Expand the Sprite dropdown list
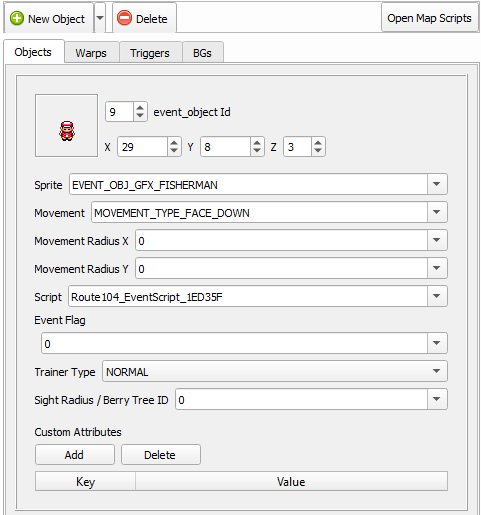The image size is (481, 515). [437, 184]
